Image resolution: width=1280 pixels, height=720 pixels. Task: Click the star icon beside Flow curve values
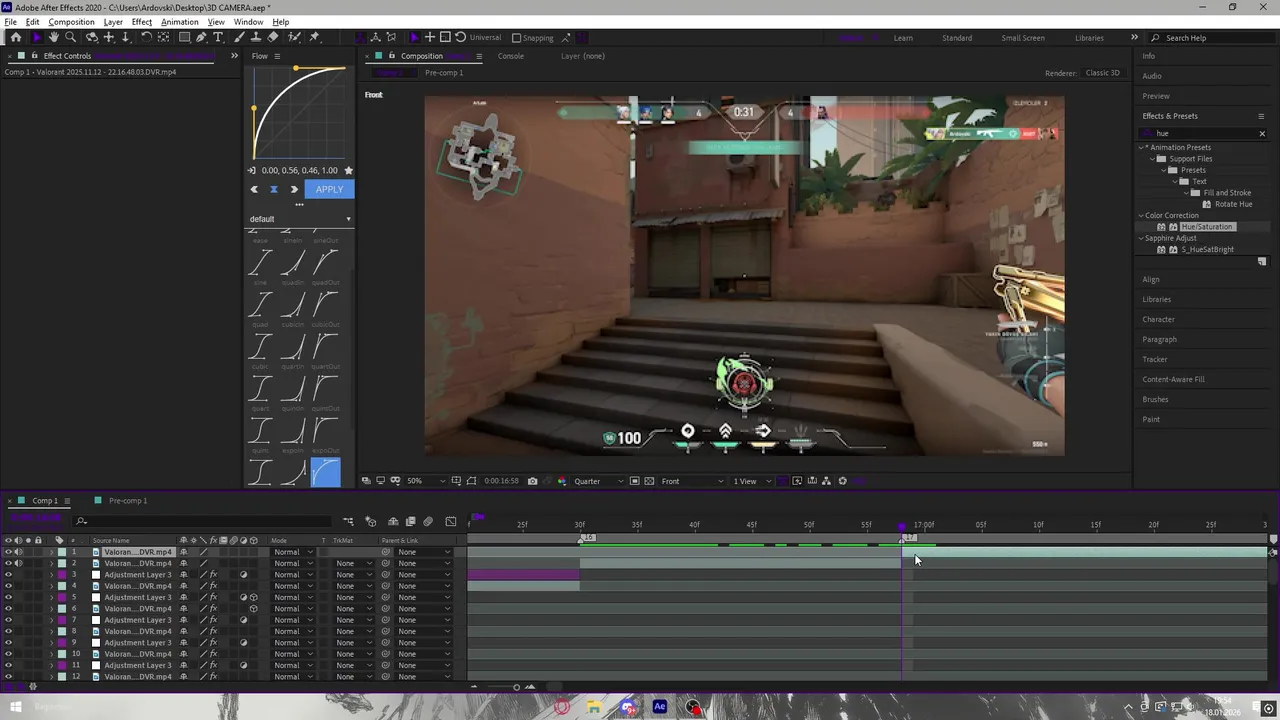348,170
